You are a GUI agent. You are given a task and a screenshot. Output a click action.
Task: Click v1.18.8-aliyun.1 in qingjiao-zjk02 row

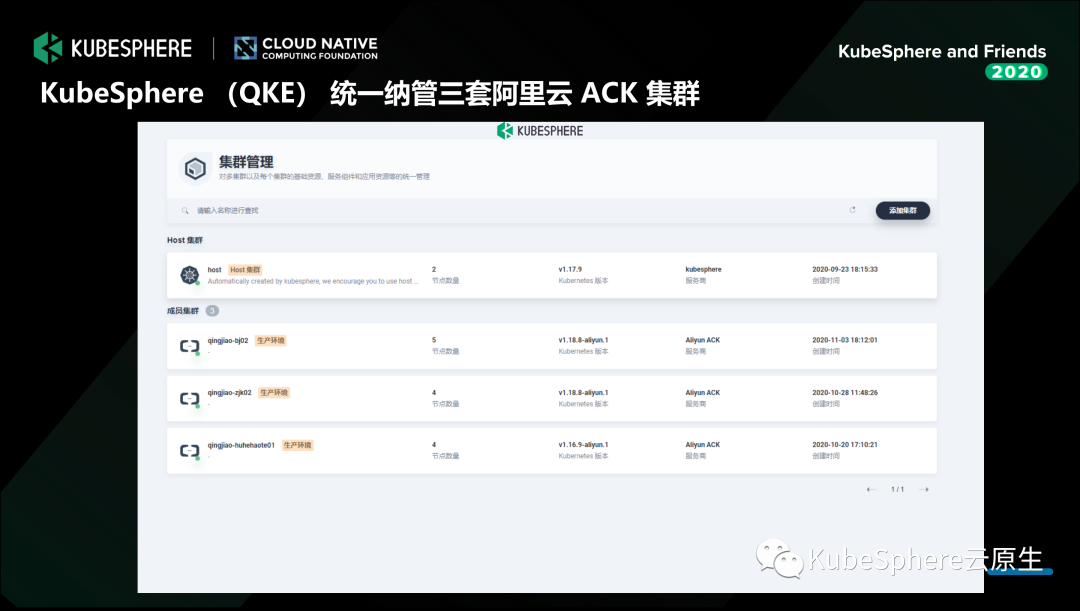[583, 393]
